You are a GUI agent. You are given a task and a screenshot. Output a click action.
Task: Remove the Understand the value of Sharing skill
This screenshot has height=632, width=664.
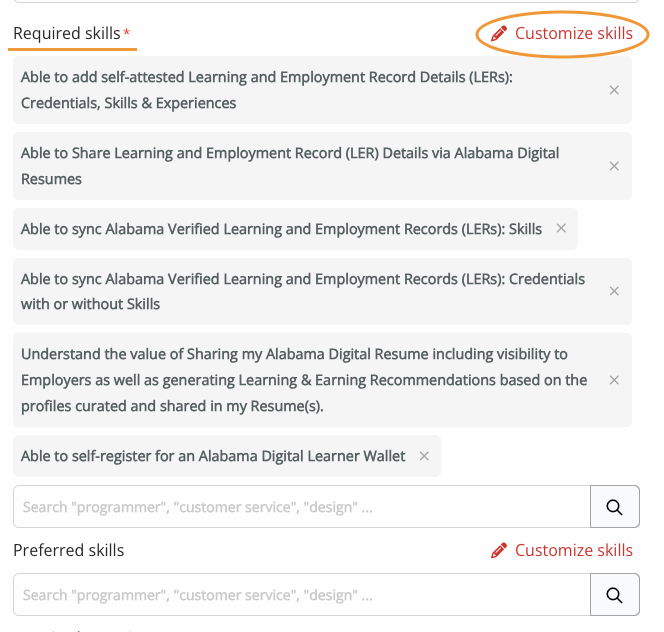[x=614, y=380]
